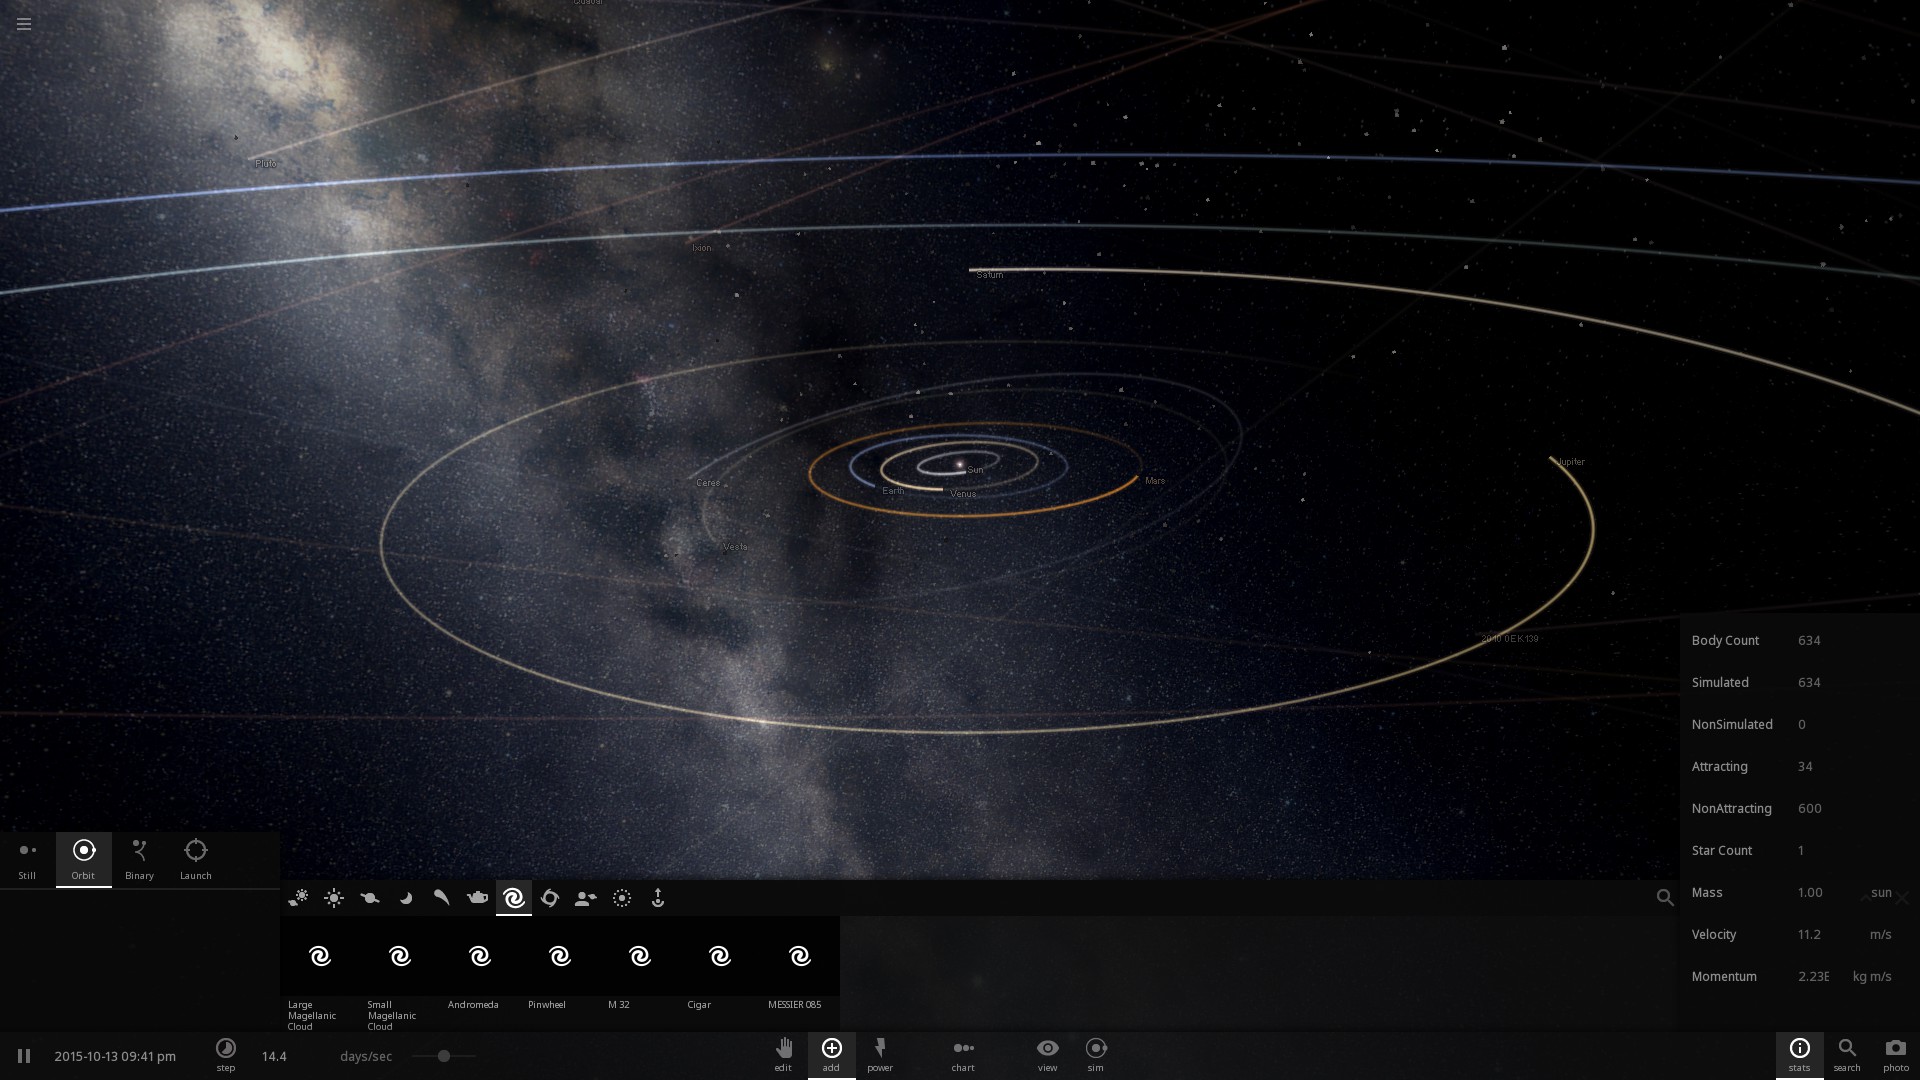
Task: Select the Binary placement mode
Action: tap(139, 860)
